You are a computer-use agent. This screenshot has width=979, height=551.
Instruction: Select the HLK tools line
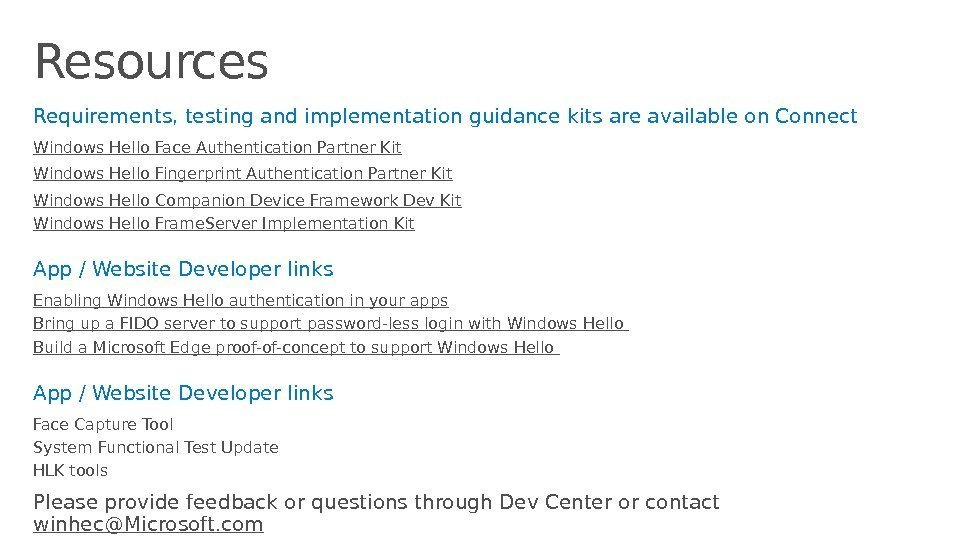(70, 470)
